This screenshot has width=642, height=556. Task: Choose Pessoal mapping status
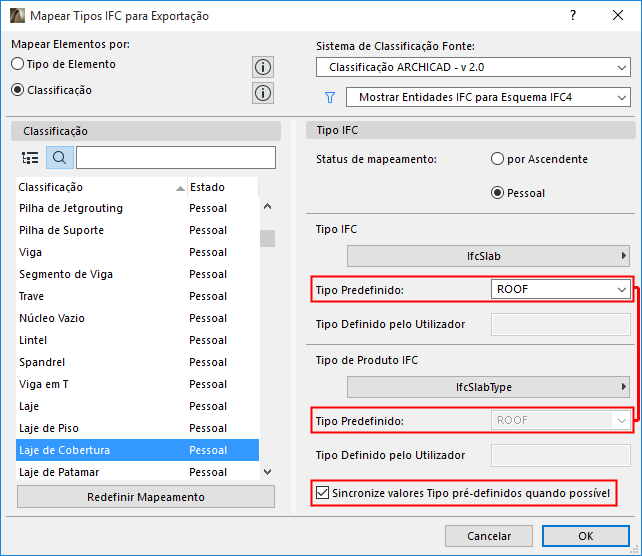coord(497,193)
